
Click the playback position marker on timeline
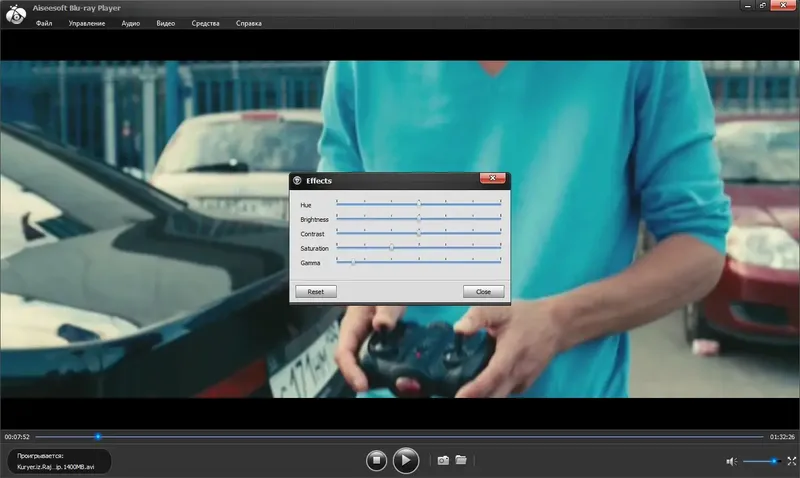(x=97, y=437)
